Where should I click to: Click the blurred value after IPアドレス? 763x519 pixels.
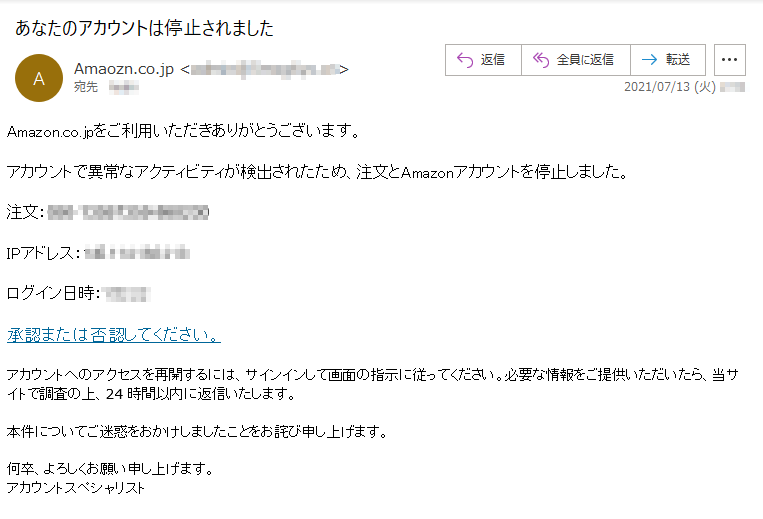point(137,253)
